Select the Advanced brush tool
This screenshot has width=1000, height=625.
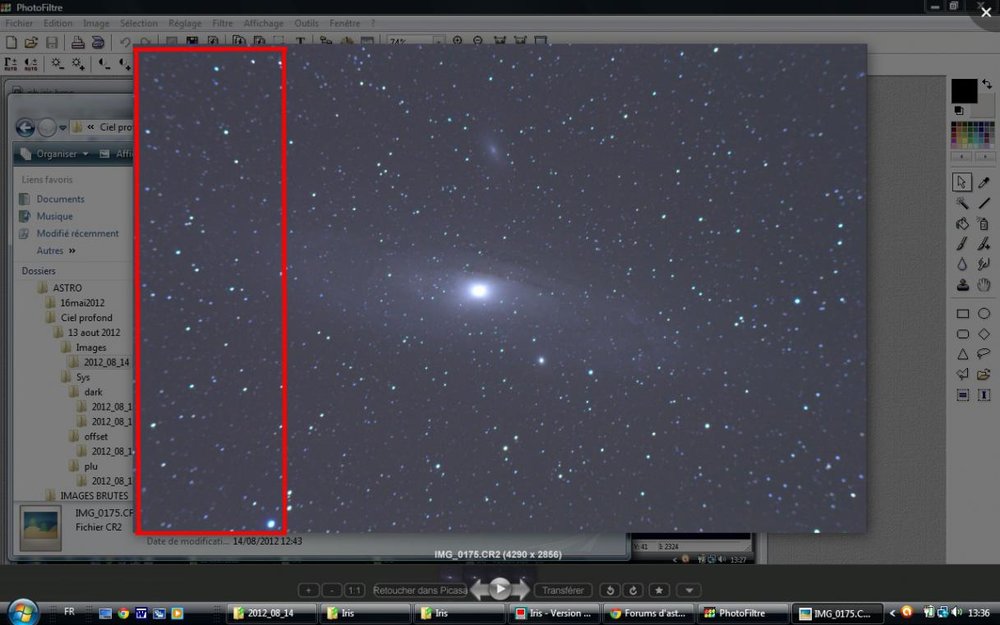click(984, 244)
